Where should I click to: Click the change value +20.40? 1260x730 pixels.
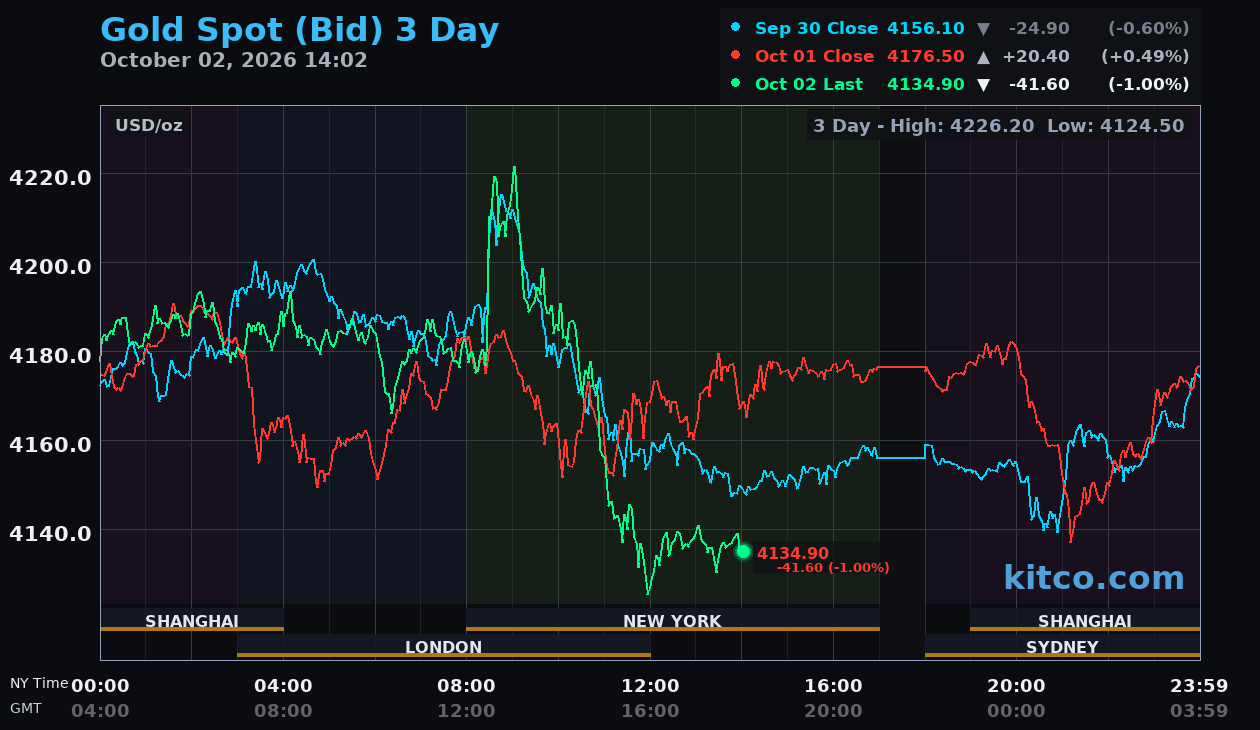(x=1036, y=56)
